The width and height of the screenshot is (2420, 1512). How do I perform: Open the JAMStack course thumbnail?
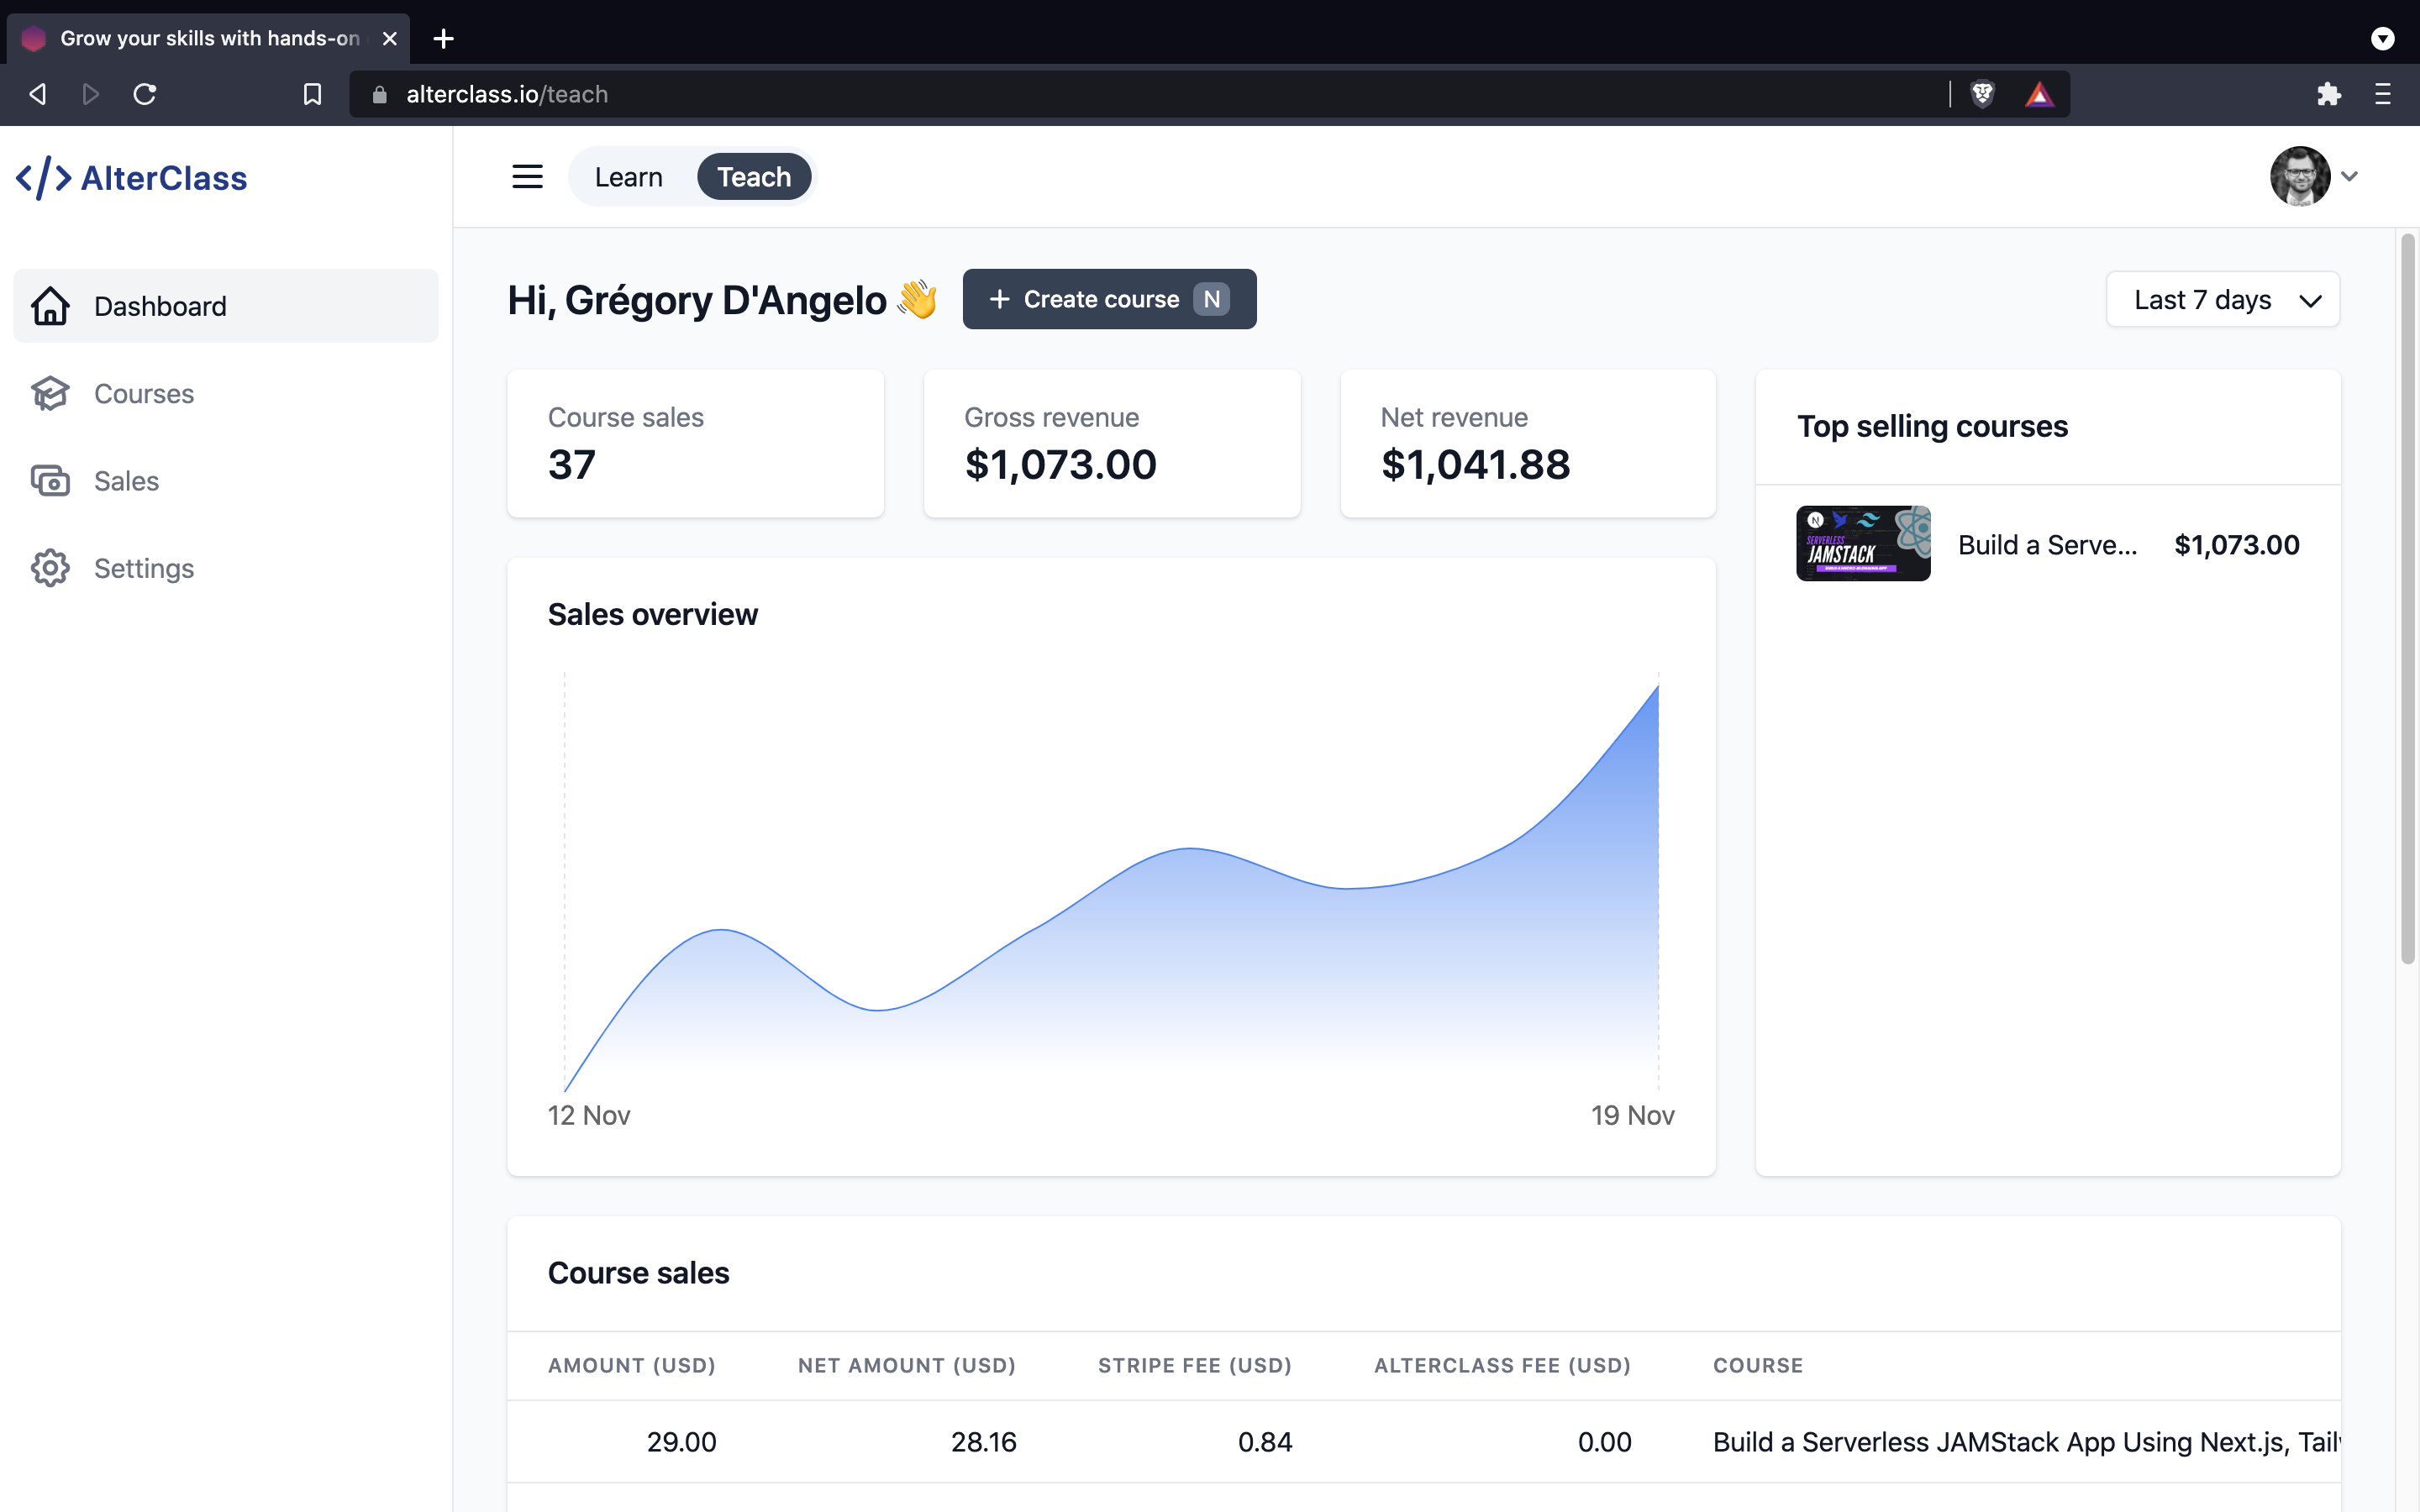1862,544
